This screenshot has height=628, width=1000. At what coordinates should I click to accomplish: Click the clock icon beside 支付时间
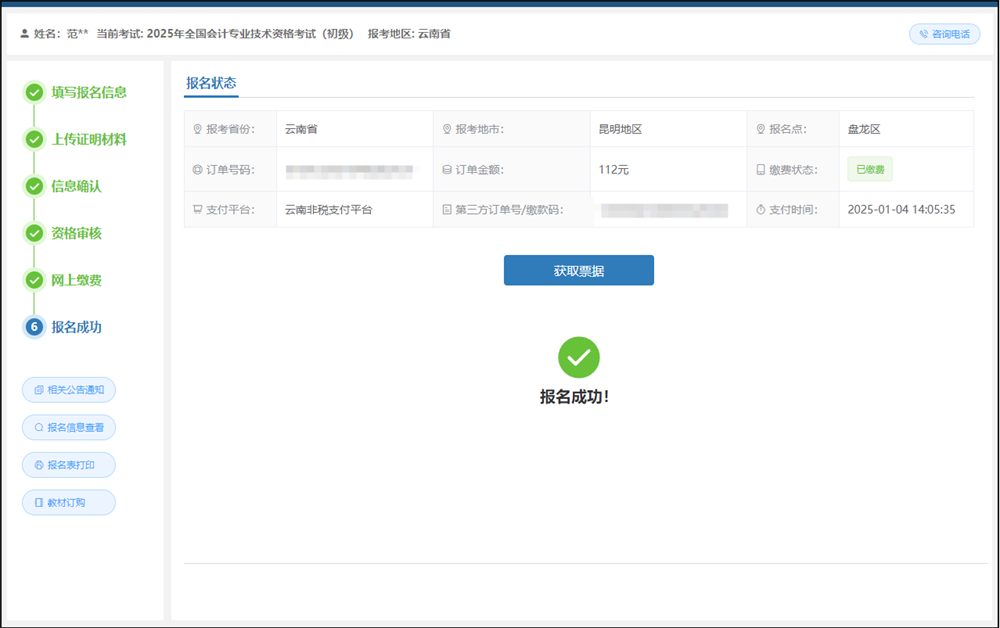(x=760, y=210)
